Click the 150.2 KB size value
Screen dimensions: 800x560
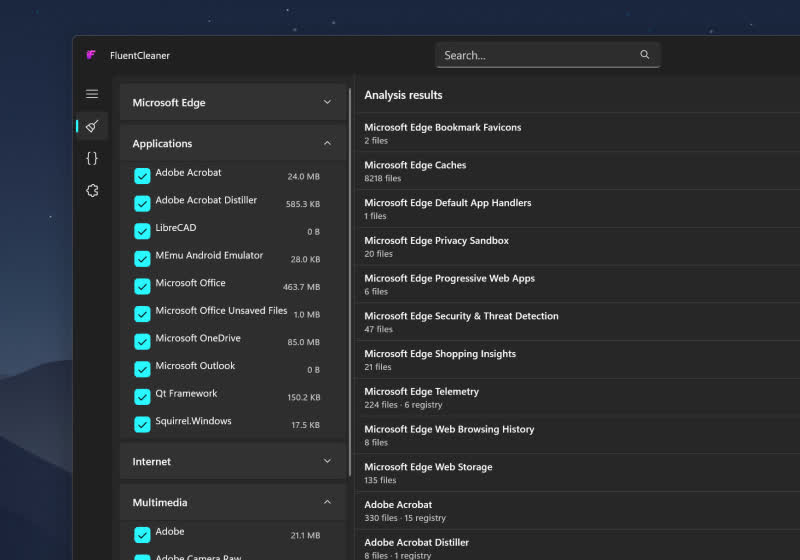(x=304, y=397)
